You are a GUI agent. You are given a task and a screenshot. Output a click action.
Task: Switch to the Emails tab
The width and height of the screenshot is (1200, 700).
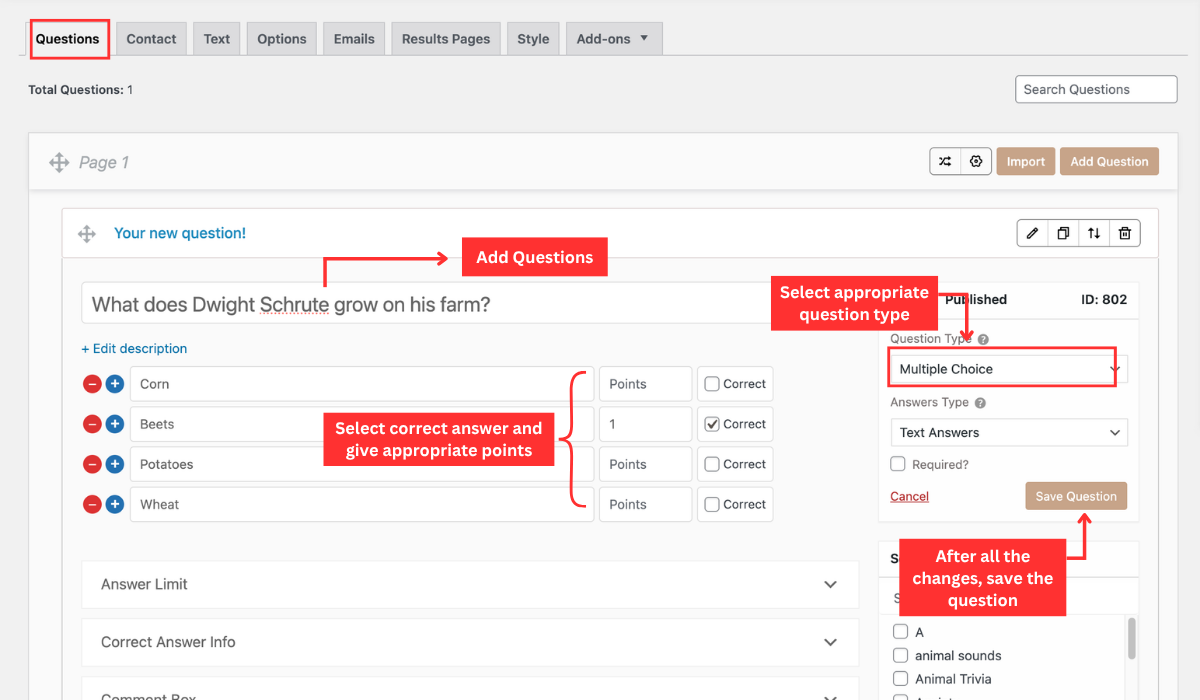(x=354, y=39)
